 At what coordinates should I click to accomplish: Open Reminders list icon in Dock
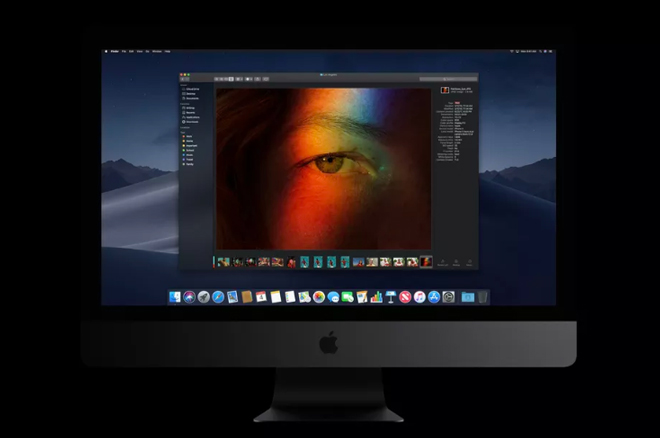tap(290, 297)
